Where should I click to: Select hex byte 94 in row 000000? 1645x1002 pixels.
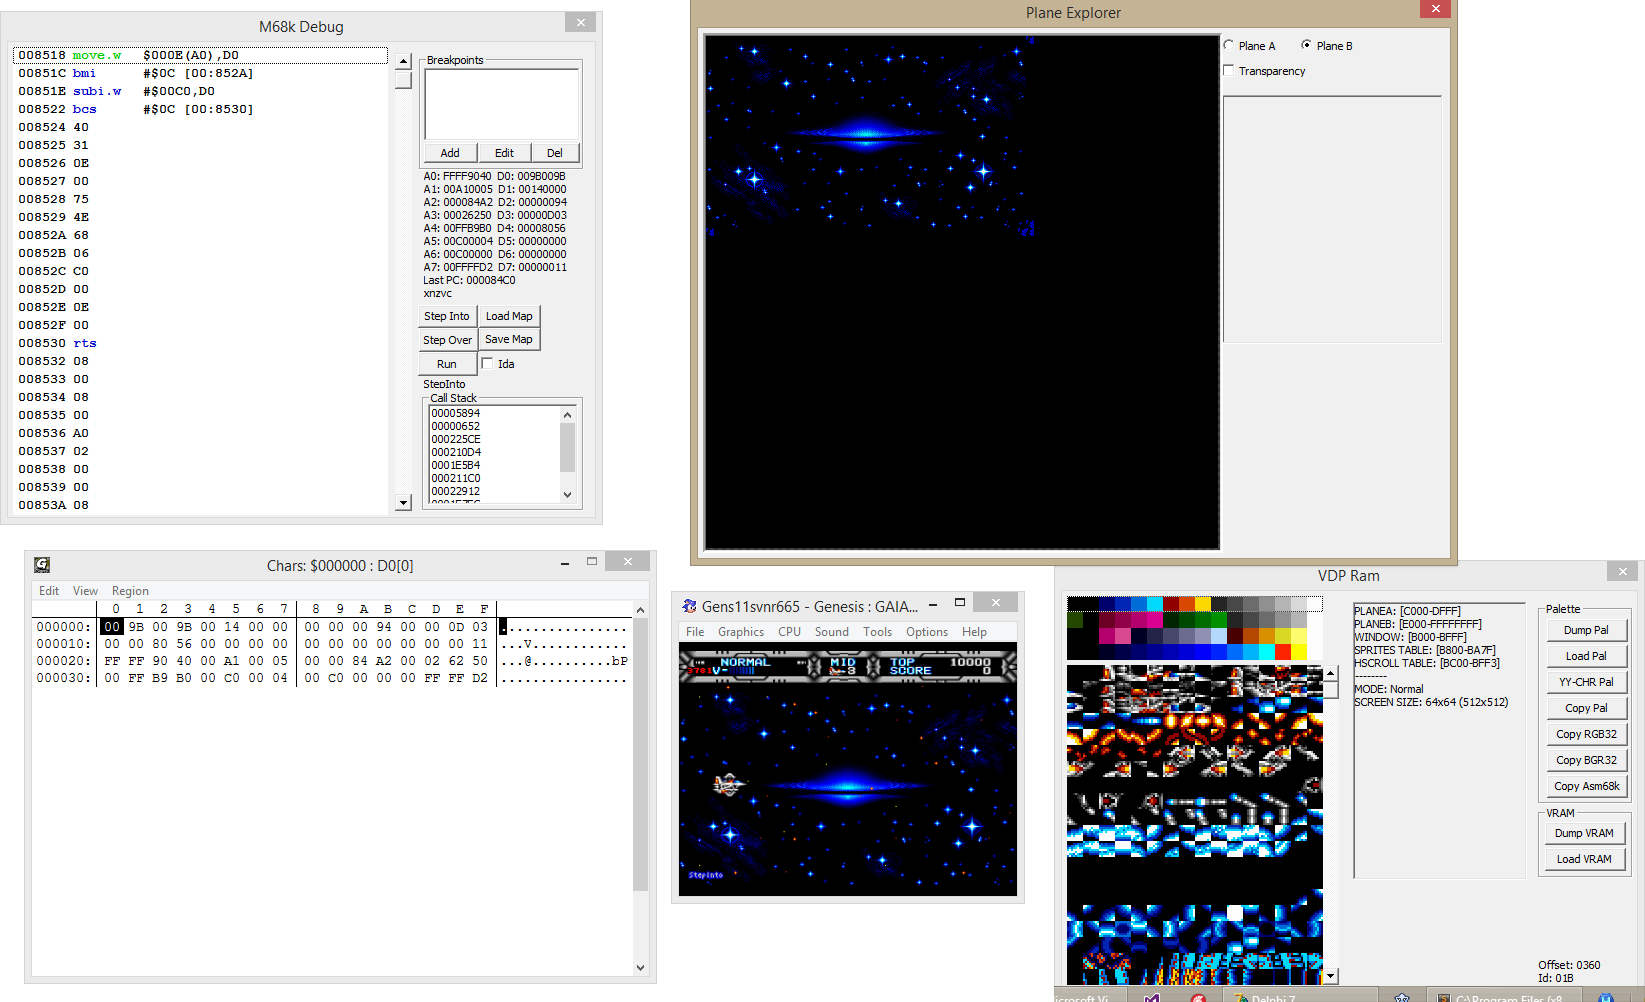[x=384, y=627]
